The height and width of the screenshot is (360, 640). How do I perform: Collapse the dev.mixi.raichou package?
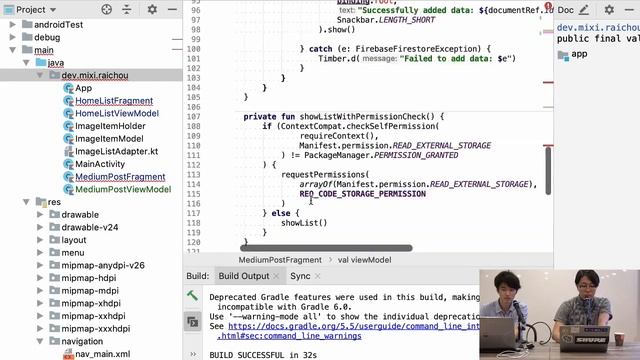(x=40, y=75)
